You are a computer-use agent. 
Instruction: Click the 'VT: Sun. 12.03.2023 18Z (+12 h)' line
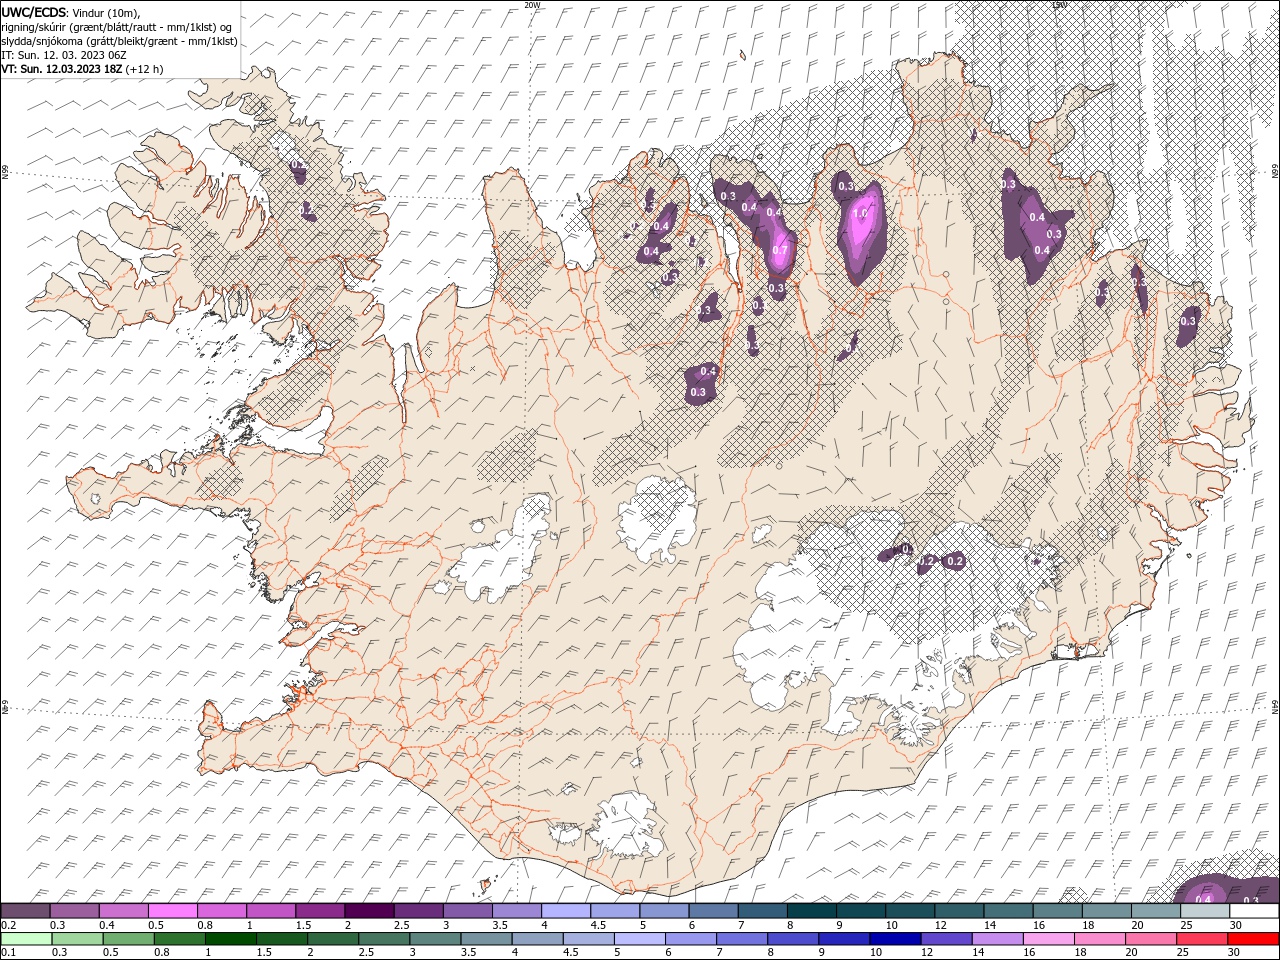82,69
